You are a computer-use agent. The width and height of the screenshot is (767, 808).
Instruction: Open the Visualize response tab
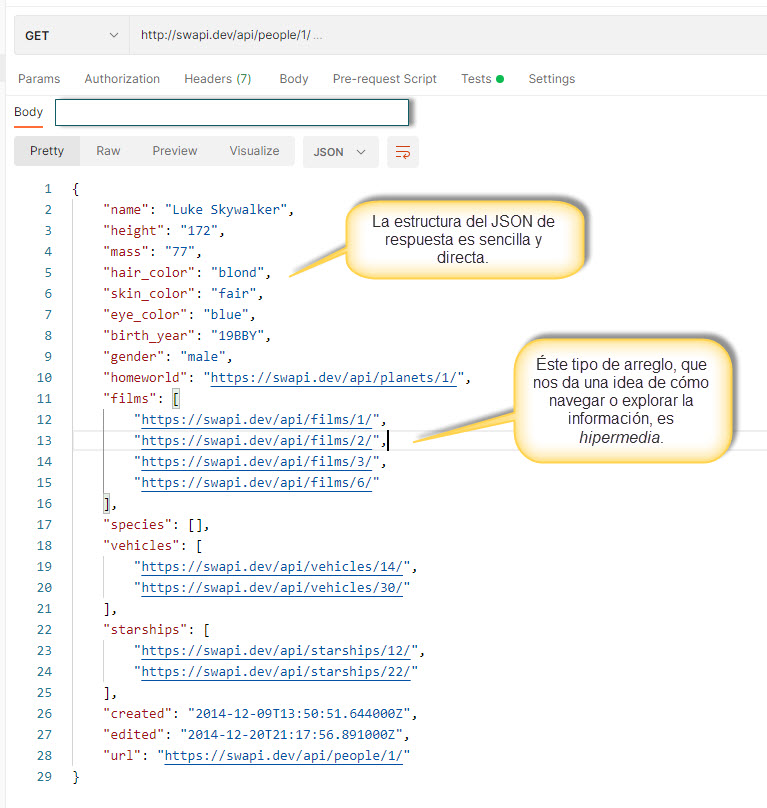253,150
